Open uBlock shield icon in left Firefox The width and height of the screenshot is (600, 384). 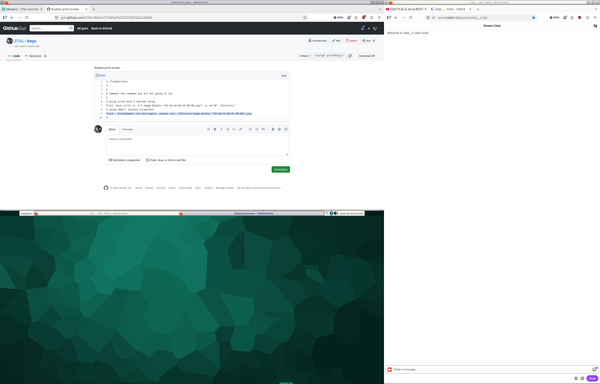tap(364, 18)
